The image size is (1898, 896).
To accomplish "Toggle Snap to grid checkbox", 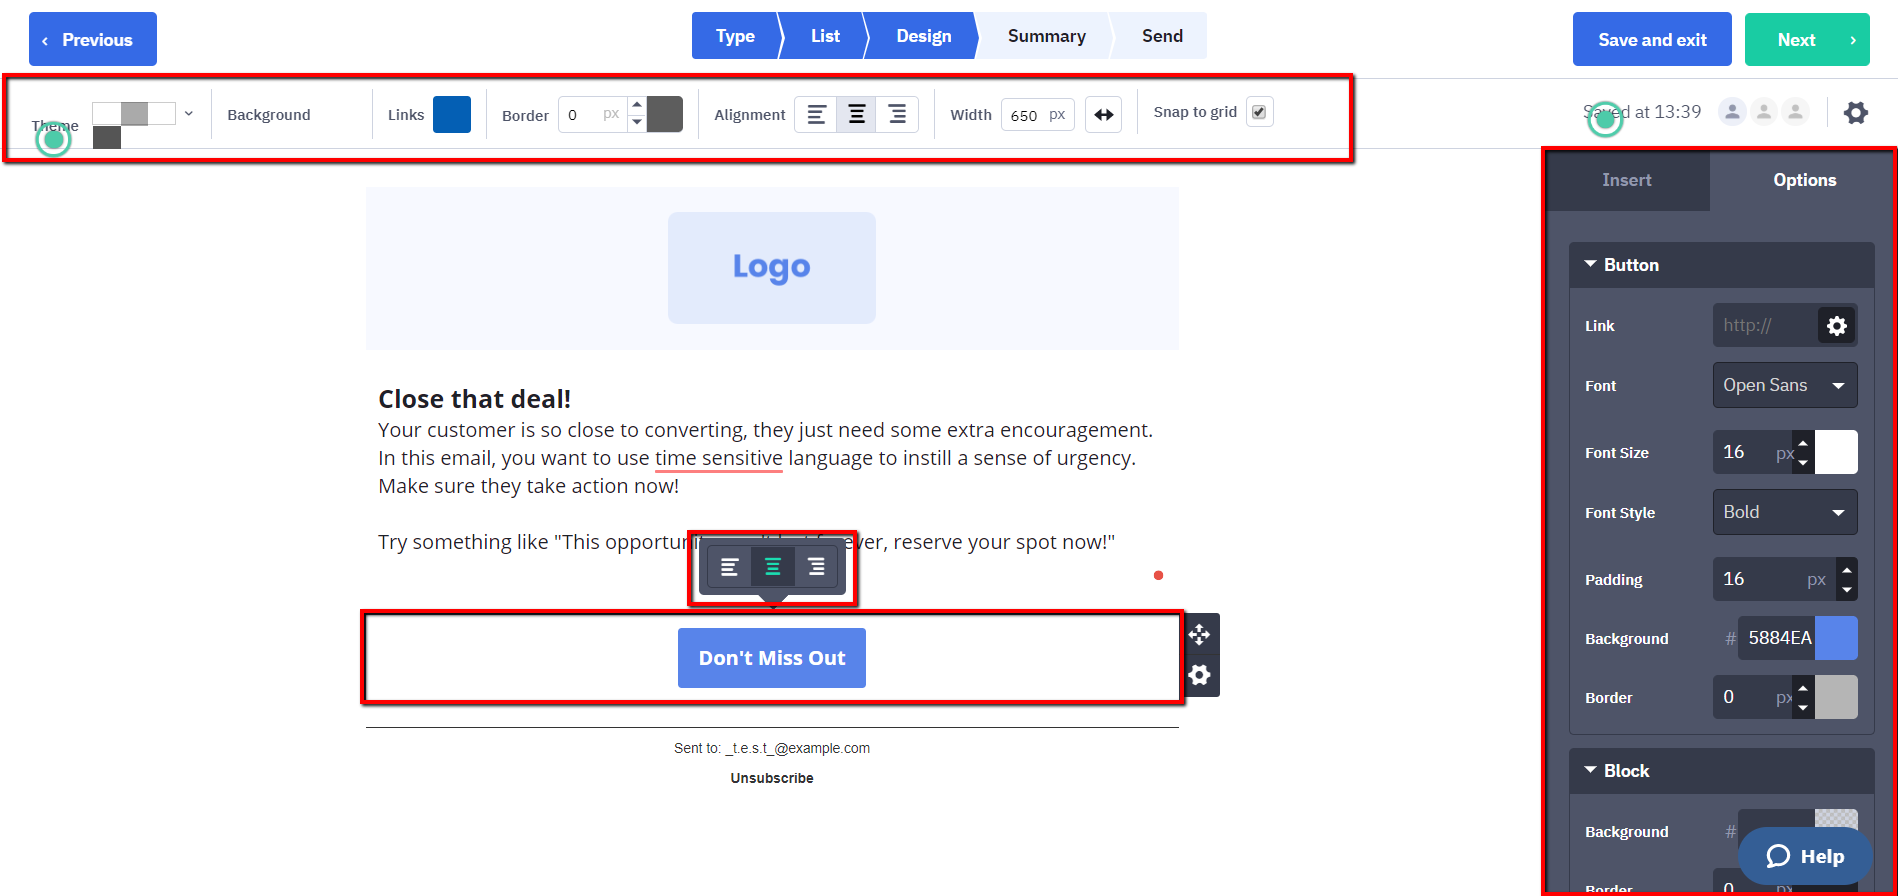I will point(1259,112).
